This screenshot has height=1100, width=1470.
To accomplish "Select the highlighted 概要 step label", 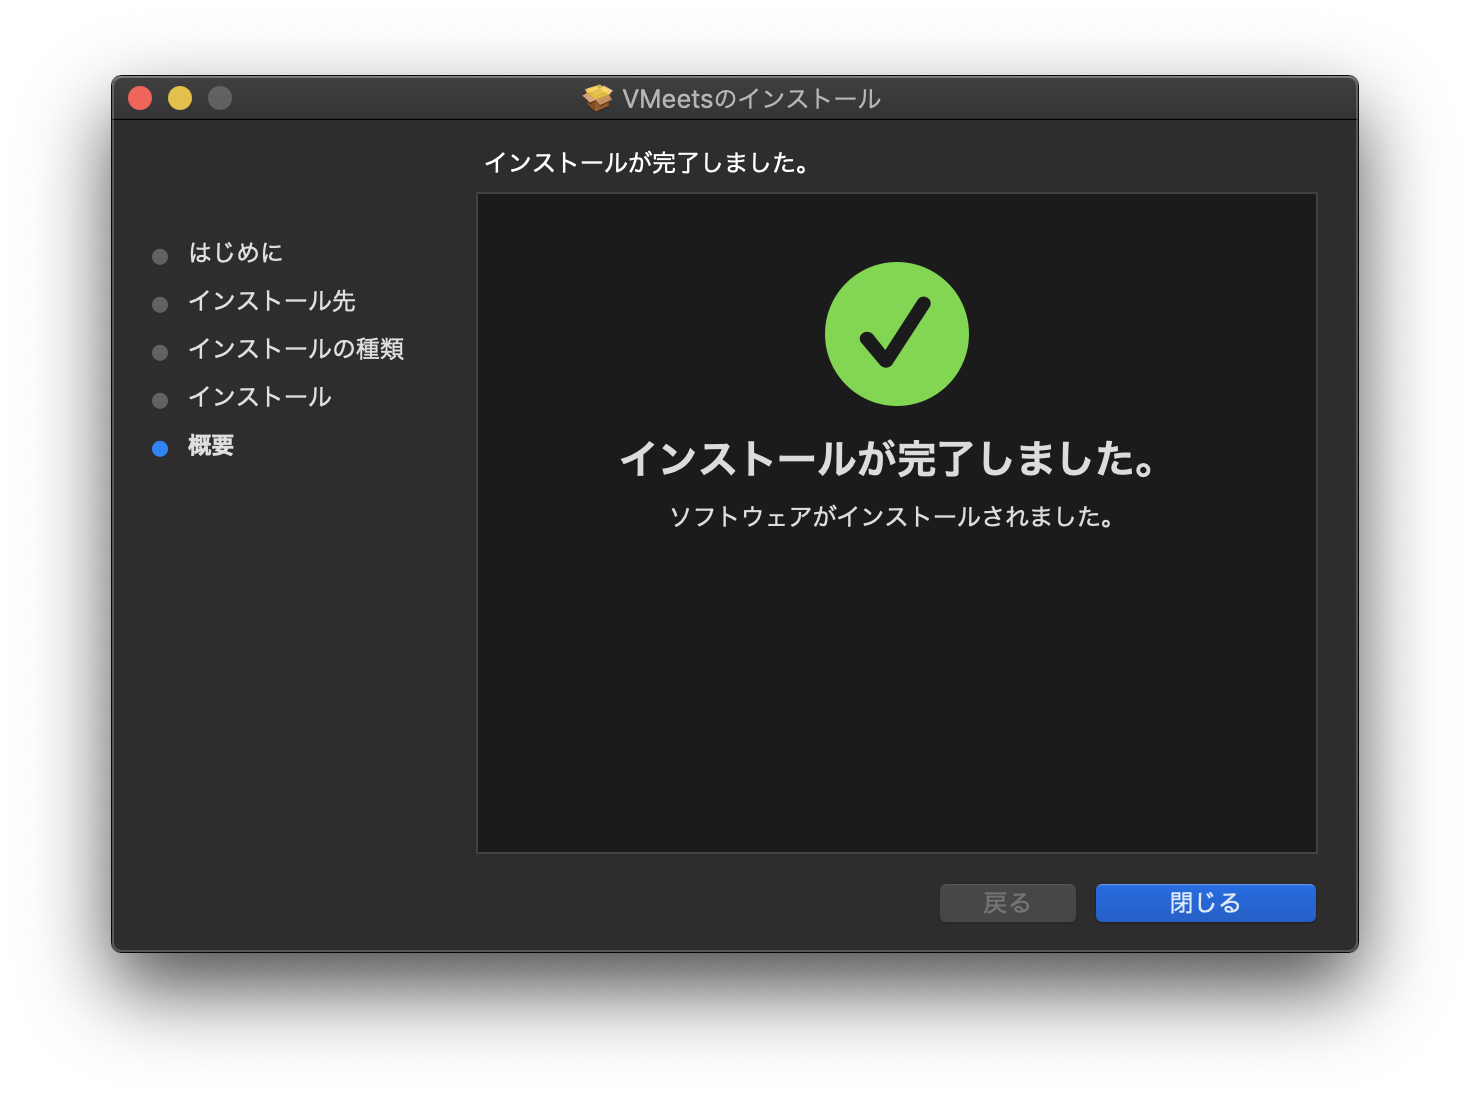I will pos(211,446).
